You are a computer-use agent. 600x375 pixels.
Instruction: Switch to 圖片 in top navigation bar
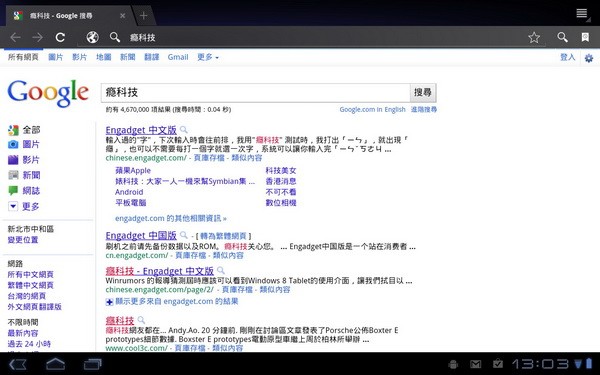click(55, 57)
